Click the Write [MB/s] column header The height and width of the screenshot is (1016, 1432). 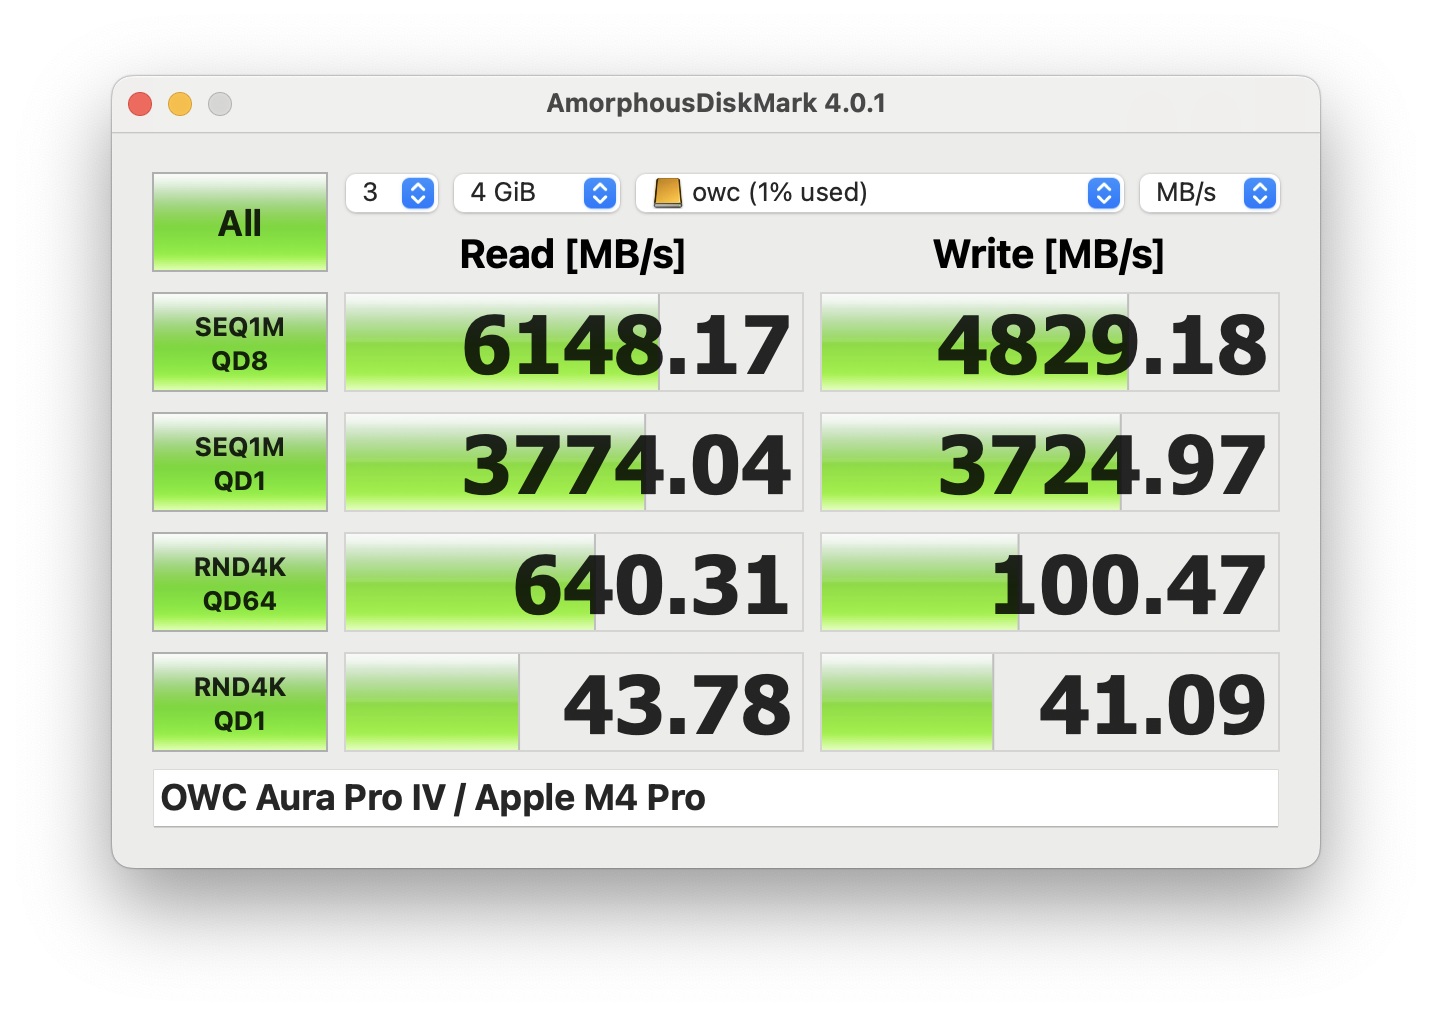click(1049, 255)
